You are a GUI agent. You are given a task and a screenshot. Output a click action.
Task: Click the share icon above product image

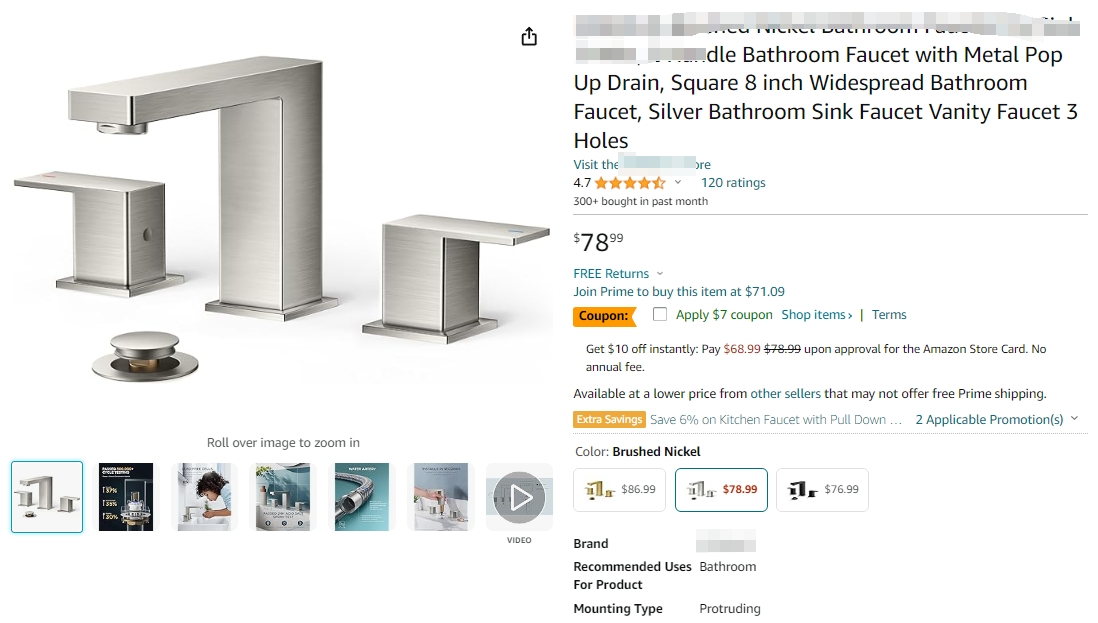pos(529,37)
